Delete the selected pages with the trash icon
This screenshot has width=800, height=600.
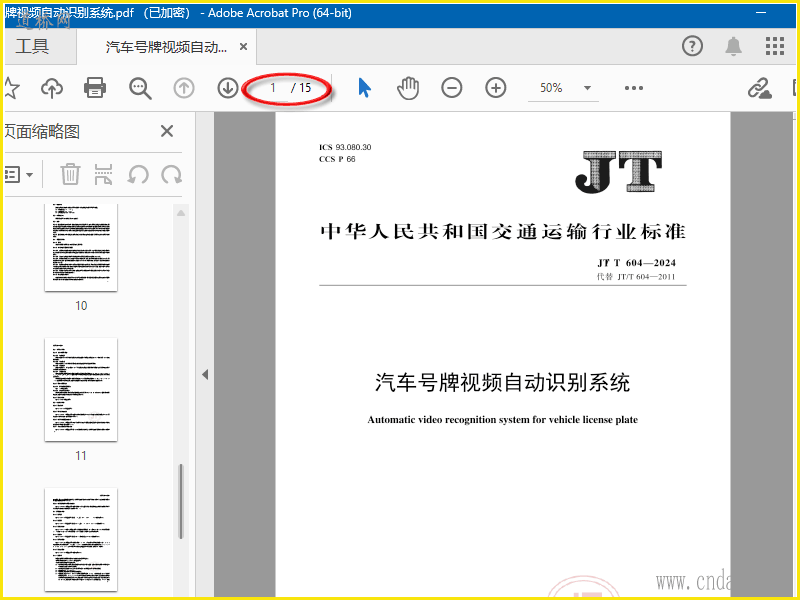pyautogui.click(x=70, y=174)
